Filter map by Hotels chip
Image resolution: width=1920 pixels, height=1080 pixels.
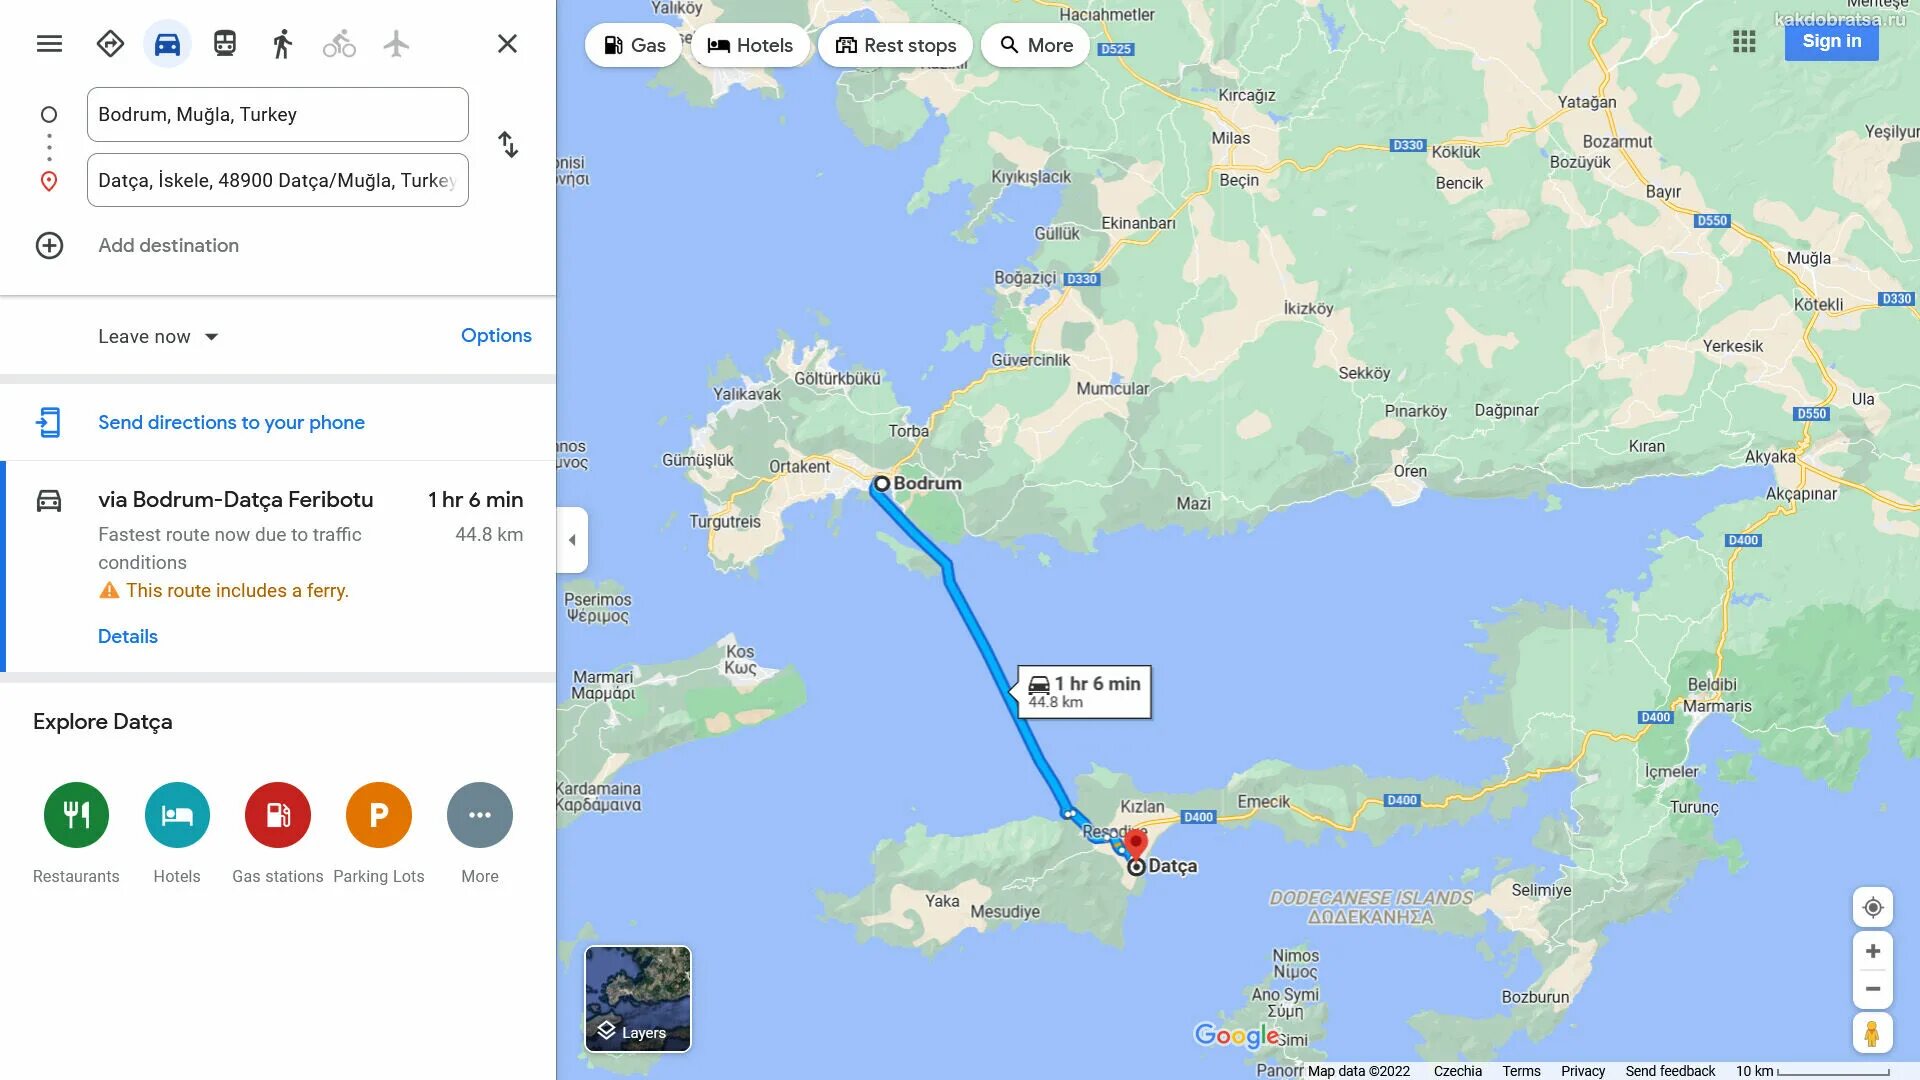click(750, 45)
